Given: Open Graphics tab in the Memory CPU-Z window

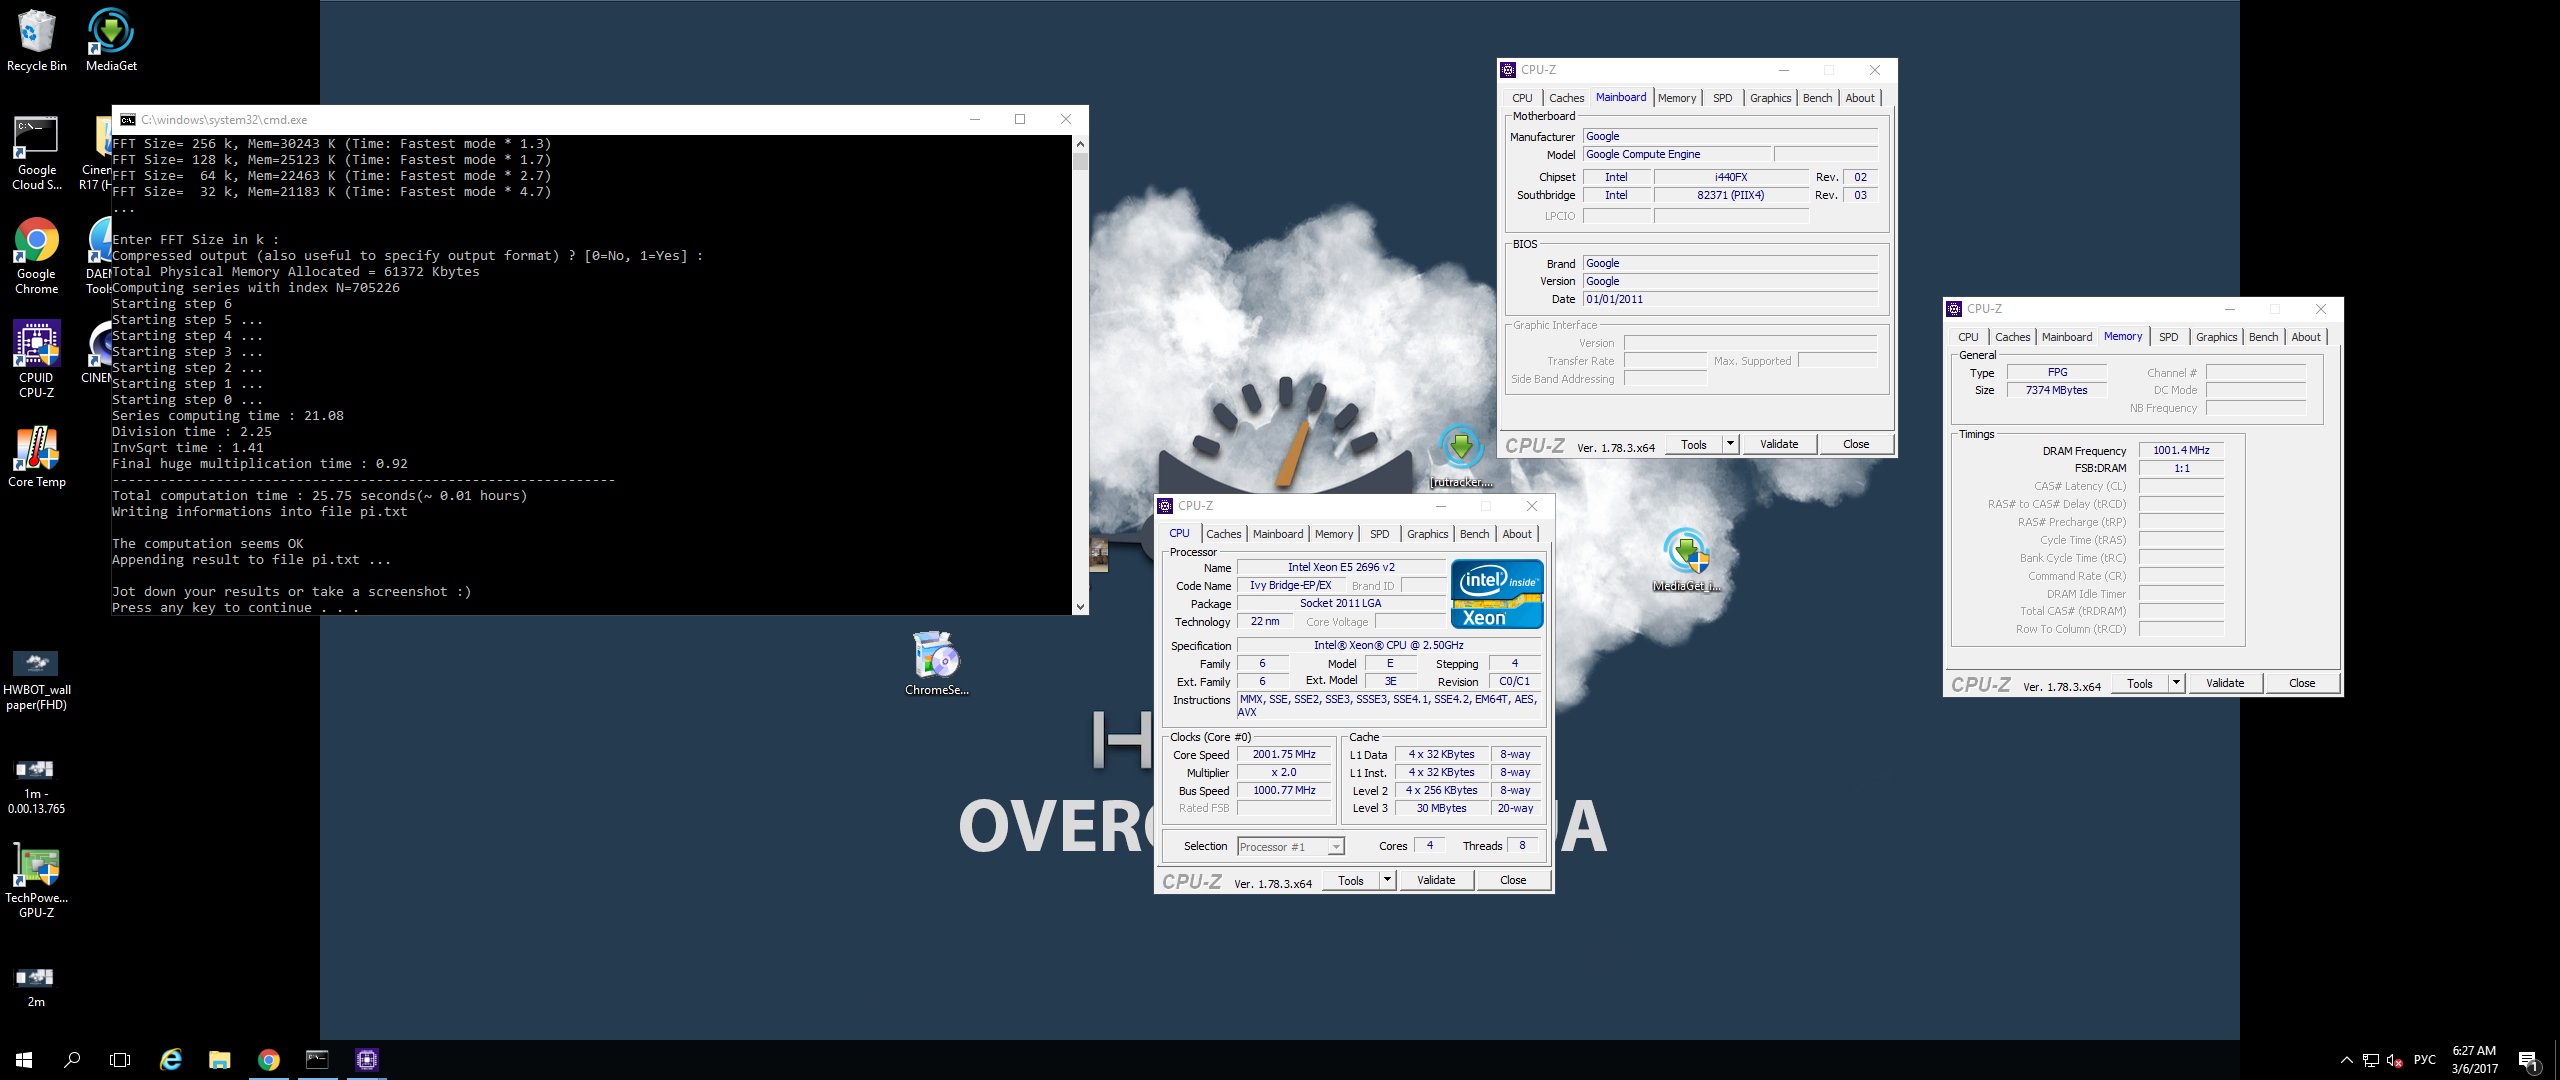Looking at the screenshot, I should pos(2216,337).
